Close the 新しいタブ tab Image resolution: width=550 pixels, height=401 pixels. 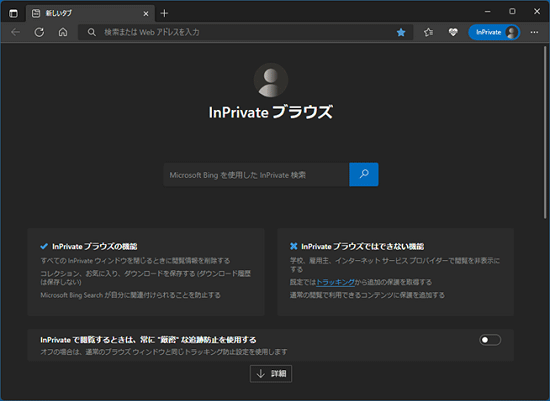(x=146, y=14)
